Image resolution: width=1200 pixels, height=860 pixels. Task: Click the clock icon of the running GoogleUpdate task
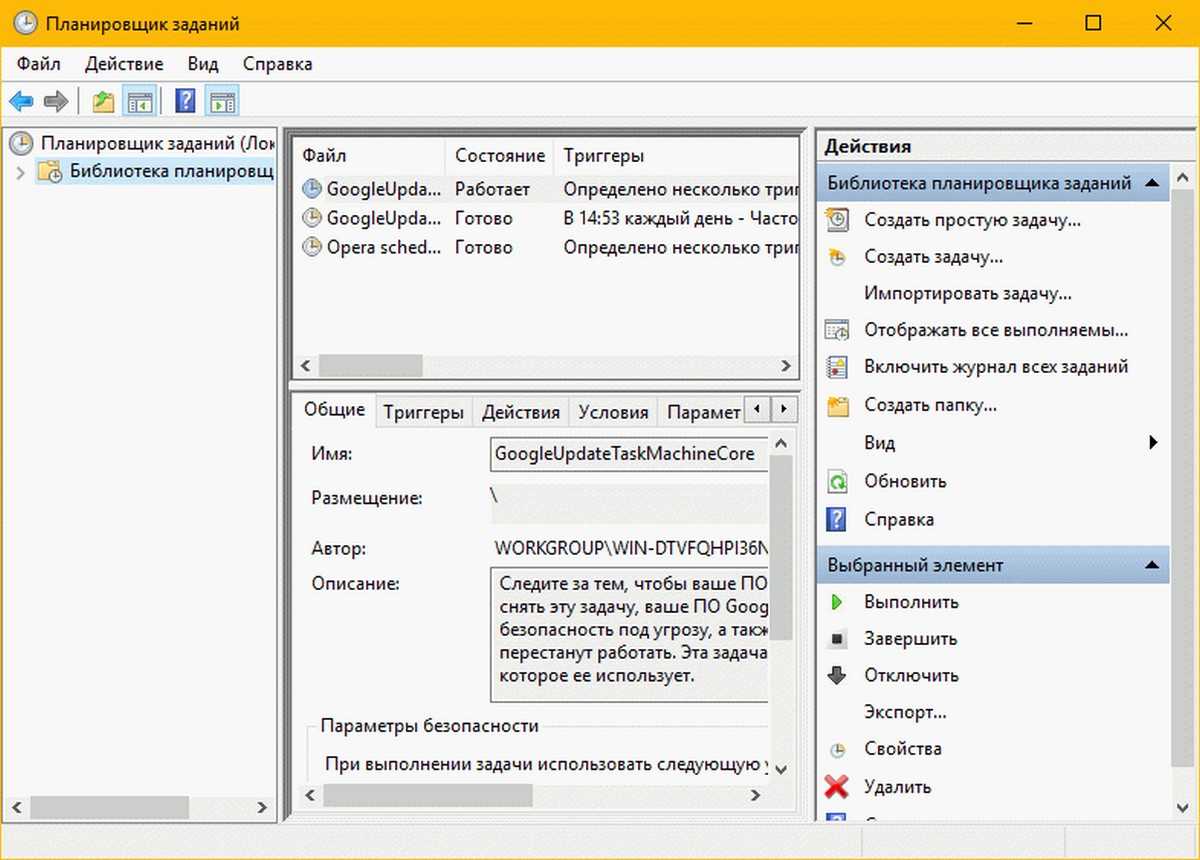click(312, 188)
